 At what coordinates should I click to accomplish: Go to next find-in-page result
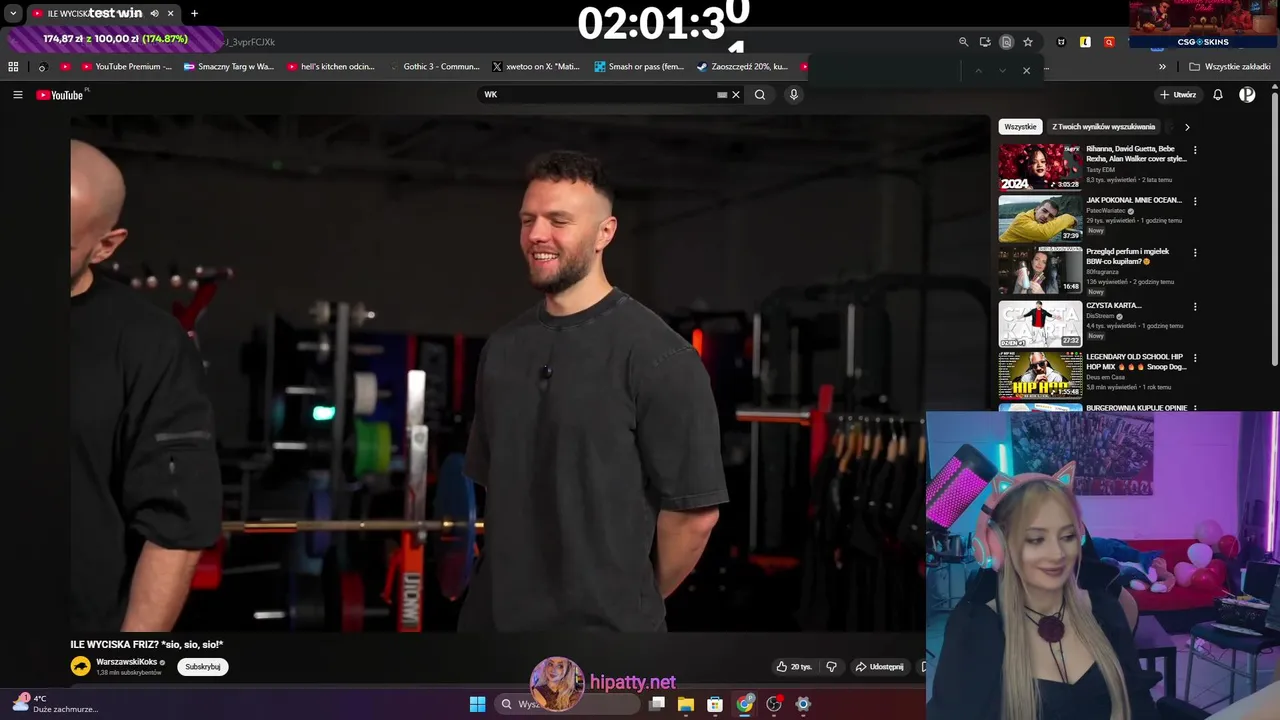click(x=1002, y=70)
